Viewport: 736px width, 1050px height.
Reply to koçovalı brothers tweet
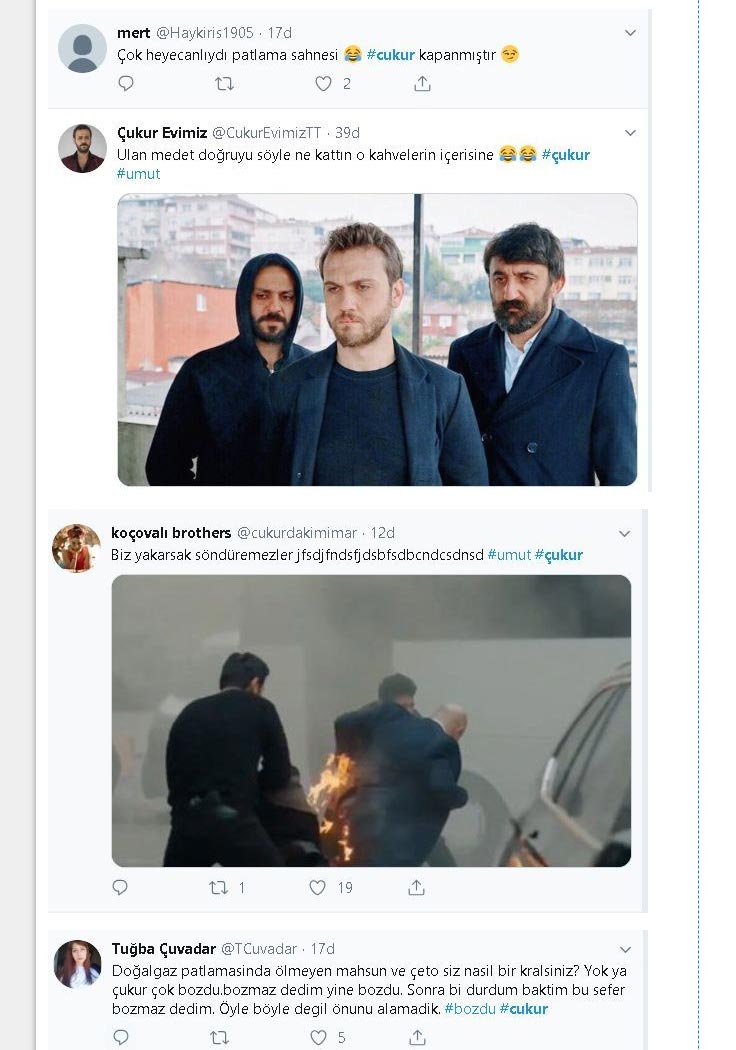tap(120, 887)
